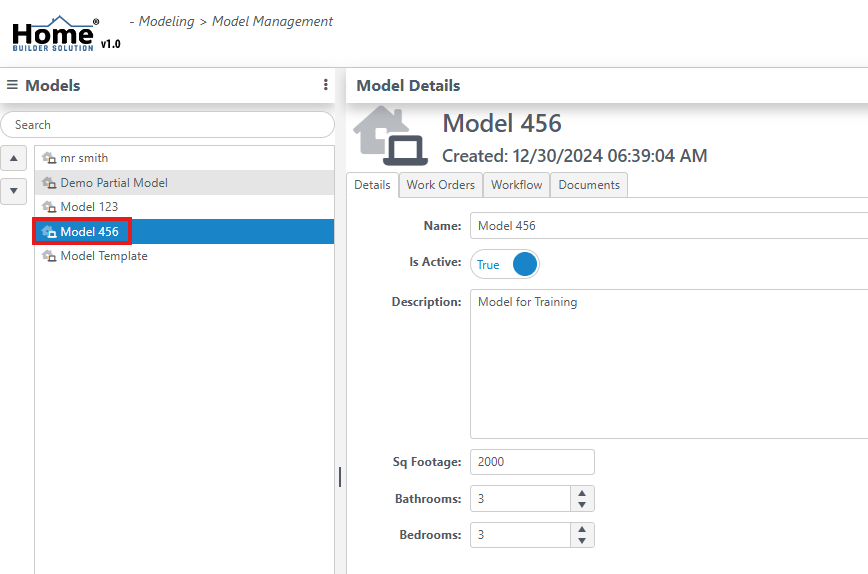Click the Modeling breadcrumb
This screenshot has height=574, width=868.
click(x=166, y=22)
